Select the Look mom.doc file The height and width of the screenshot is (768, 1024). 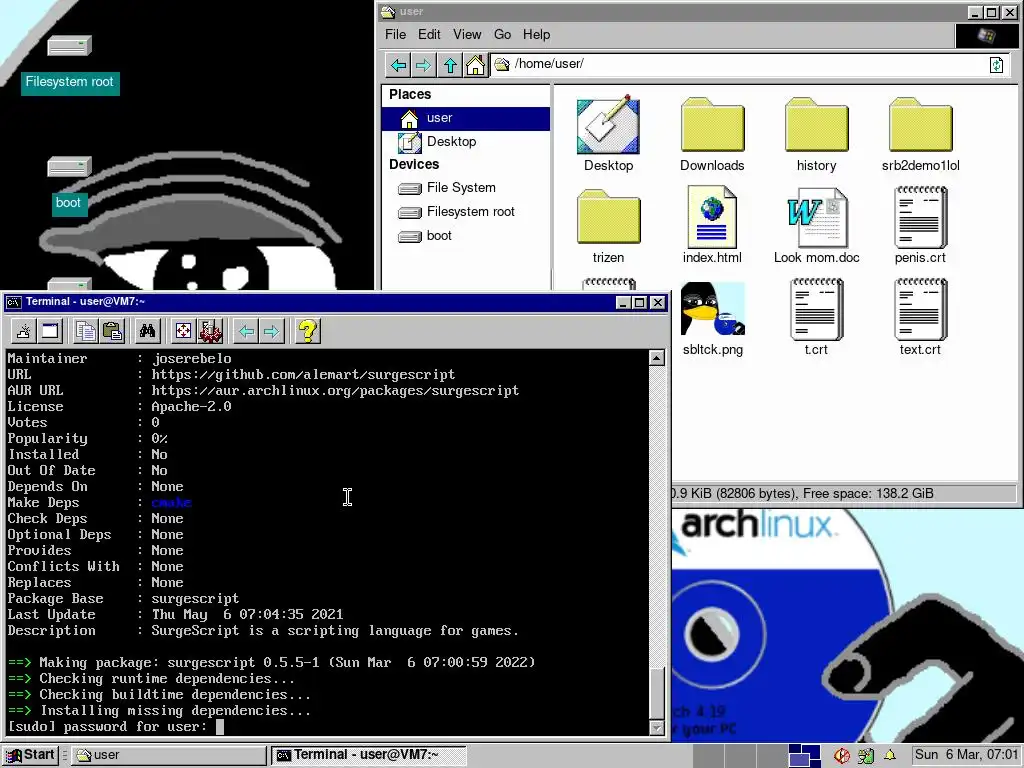(816, 225)
